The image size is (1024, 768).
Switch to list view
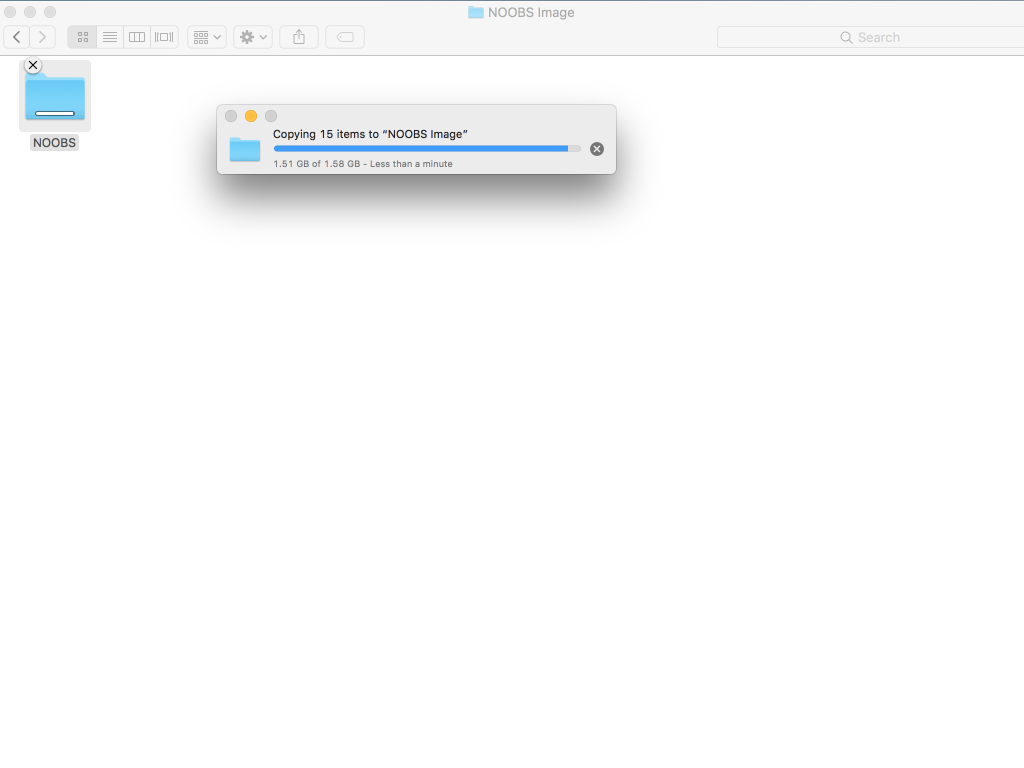[x=110, y=37]
